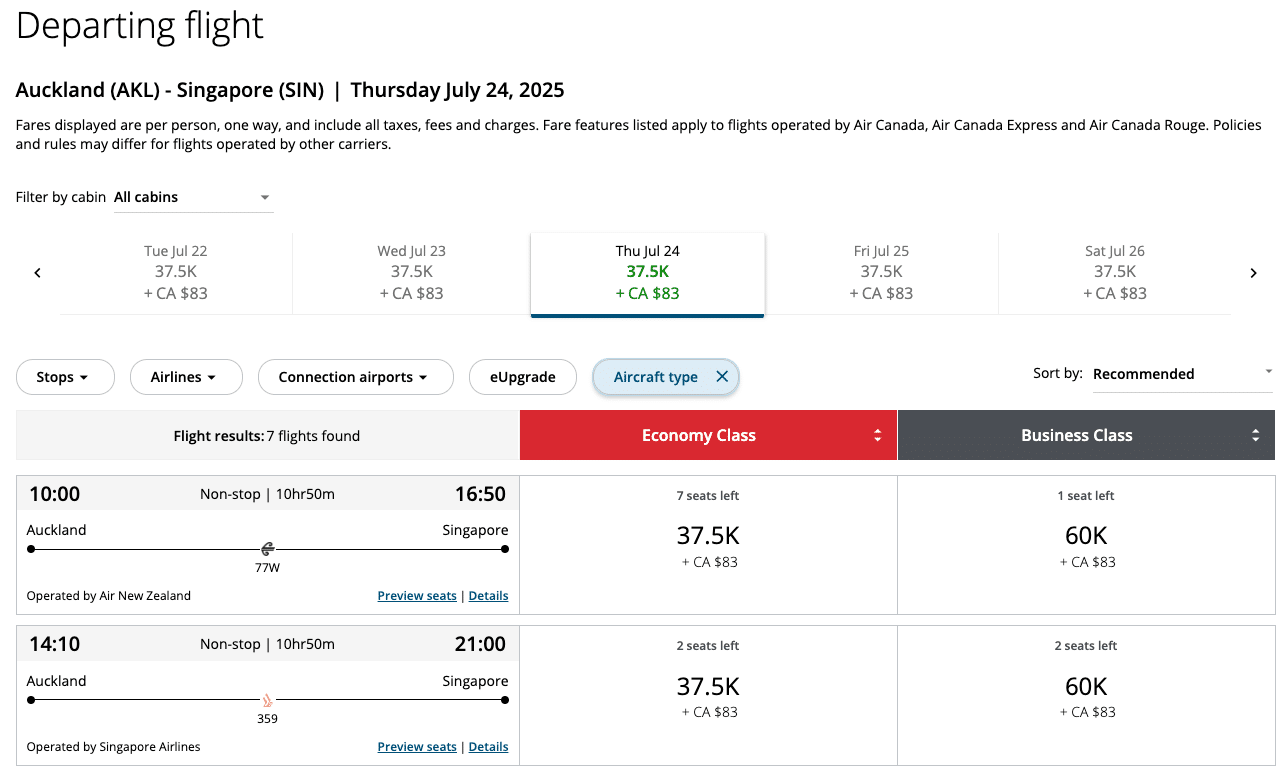This screenshot has height=775, width=1288.
Task: Open Preview seats for the 10:00 flight
Action: click(417, 596)
